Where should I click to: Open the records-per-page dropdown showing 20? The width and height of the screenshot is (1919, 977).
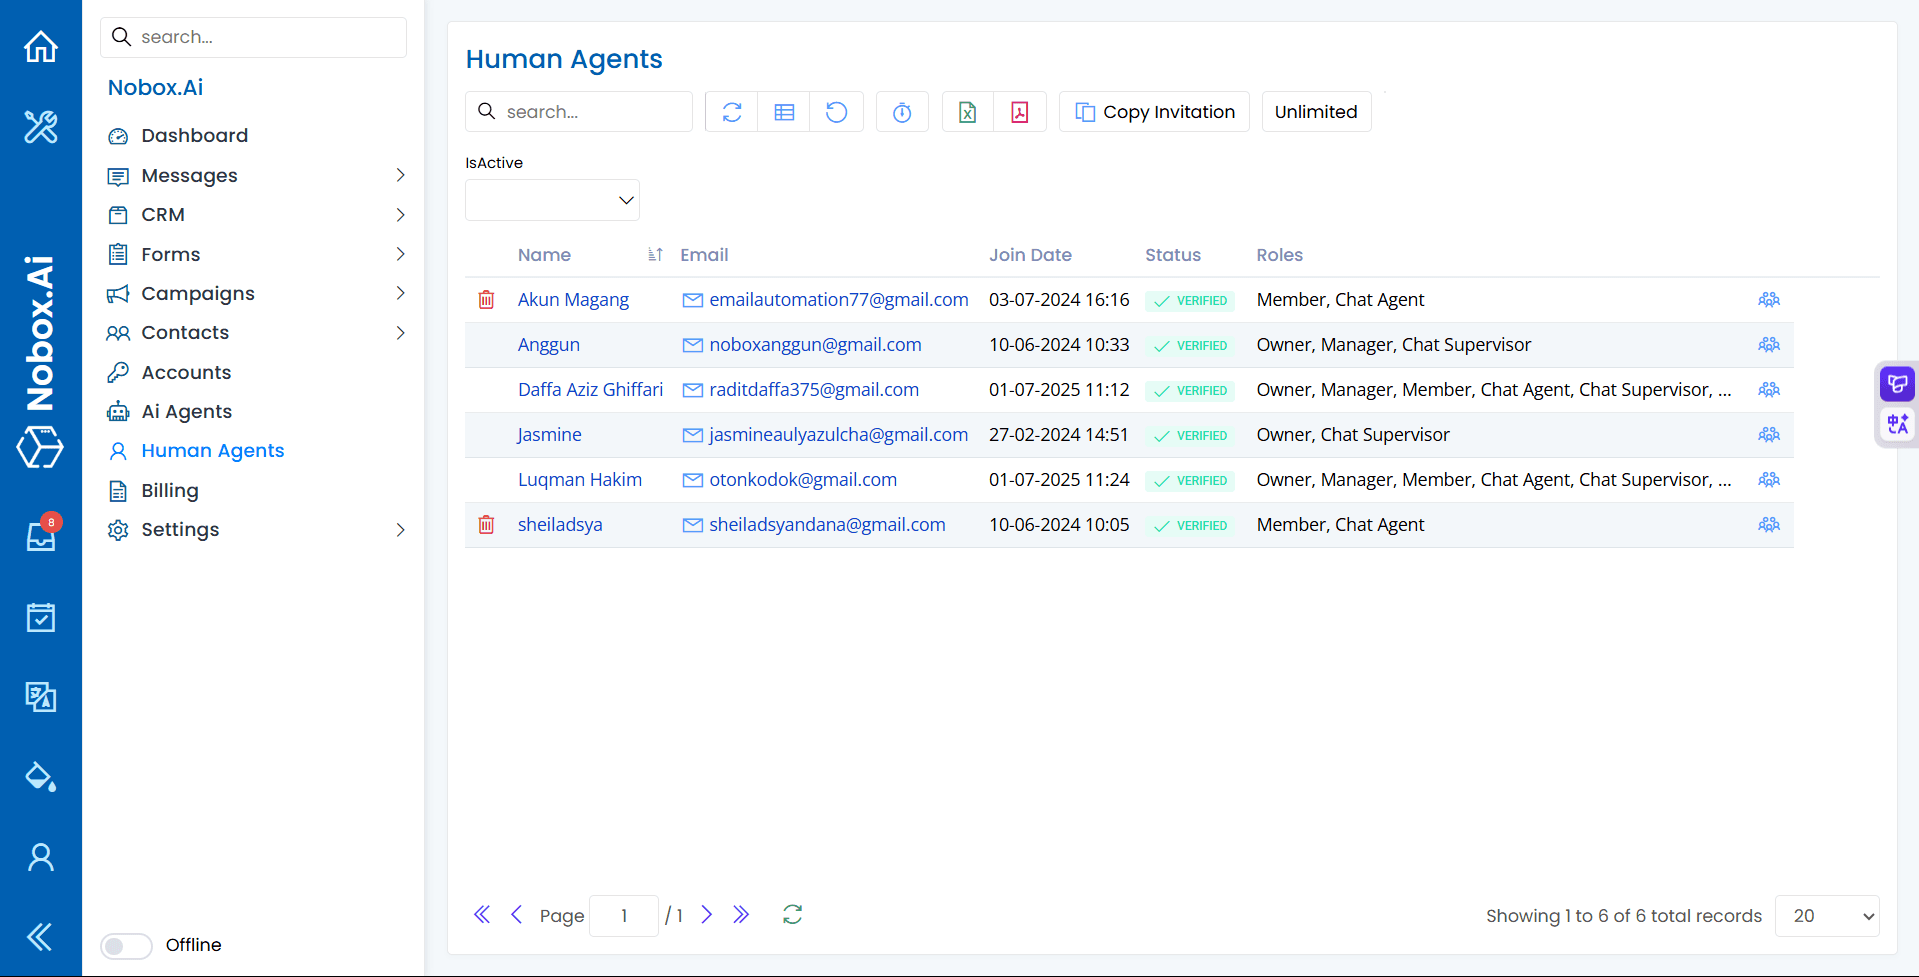pos(1827,915)
